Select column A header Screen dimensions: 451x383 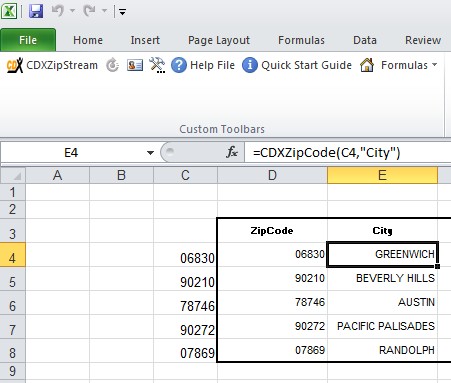[x=58, y=175]
